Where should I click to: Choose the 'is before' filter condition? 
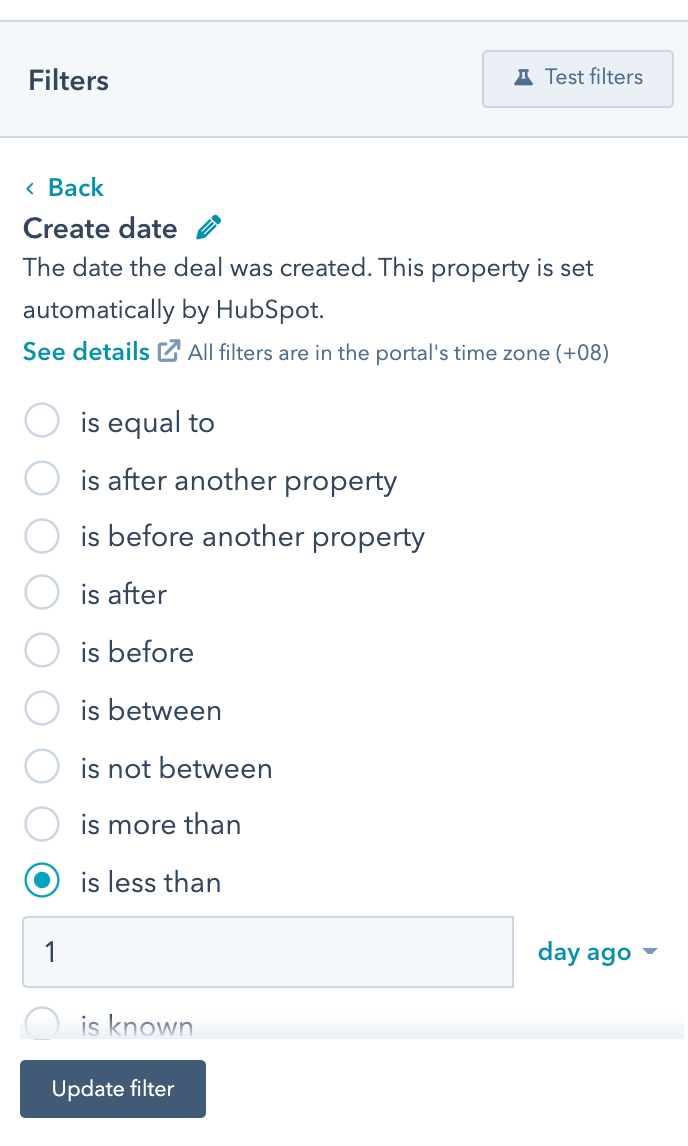[x=42, y=650]
